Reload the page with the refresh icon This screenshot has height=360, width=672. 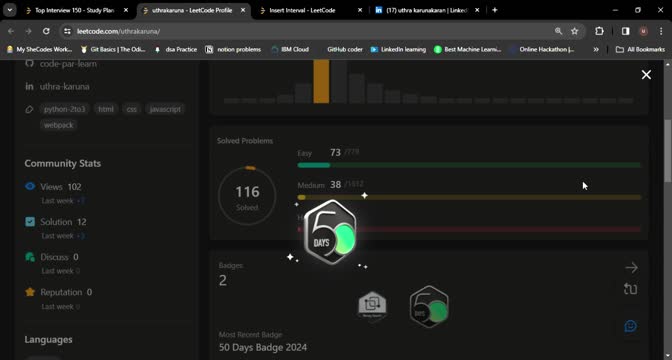[46, 31]
